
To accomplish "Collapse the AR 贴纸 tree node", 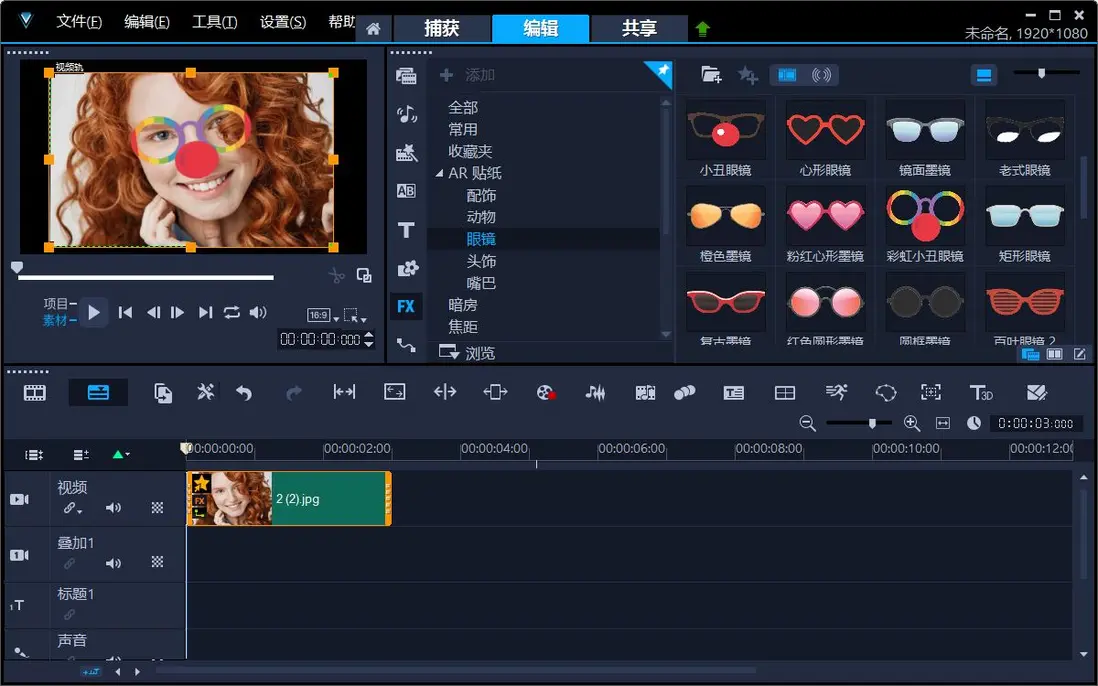I will point(440,174).
